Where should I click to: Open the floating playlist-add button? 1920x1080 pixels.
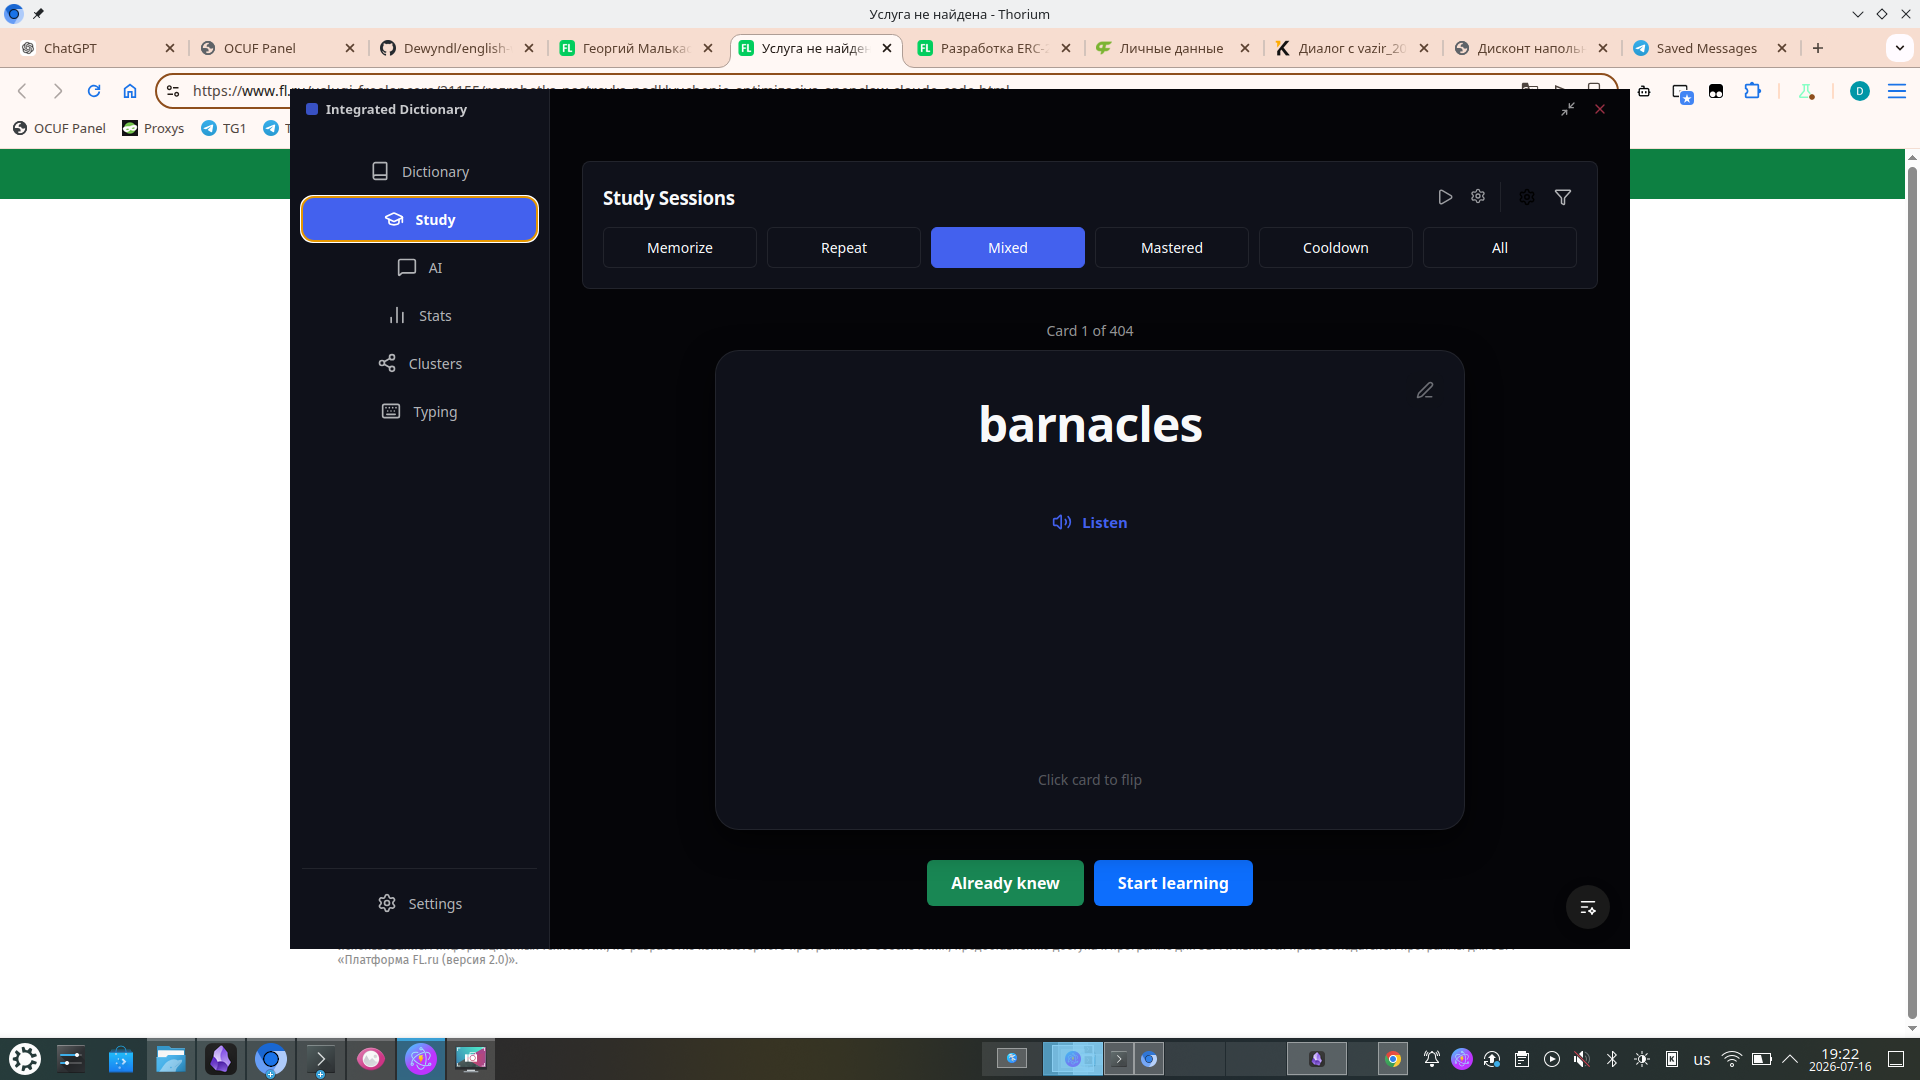click(x=1588, y=907)
